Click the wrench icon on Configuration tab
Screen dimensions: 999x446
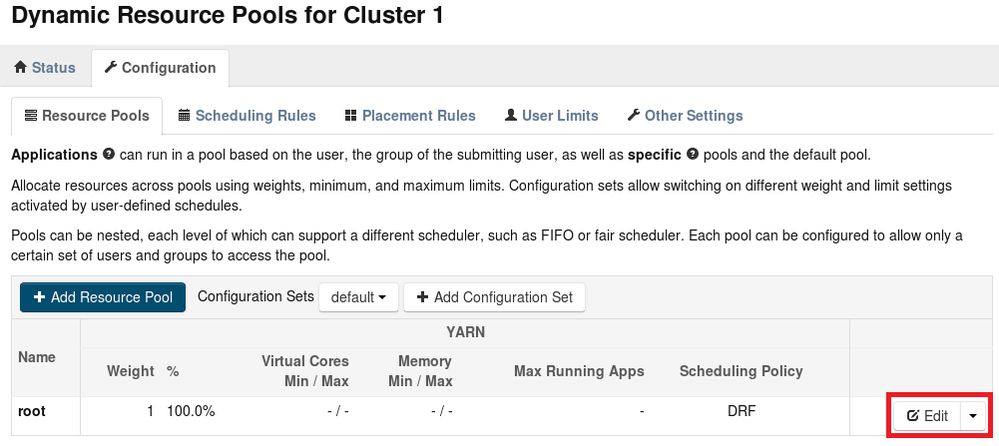pyautogui.click(x=111, y=68)
